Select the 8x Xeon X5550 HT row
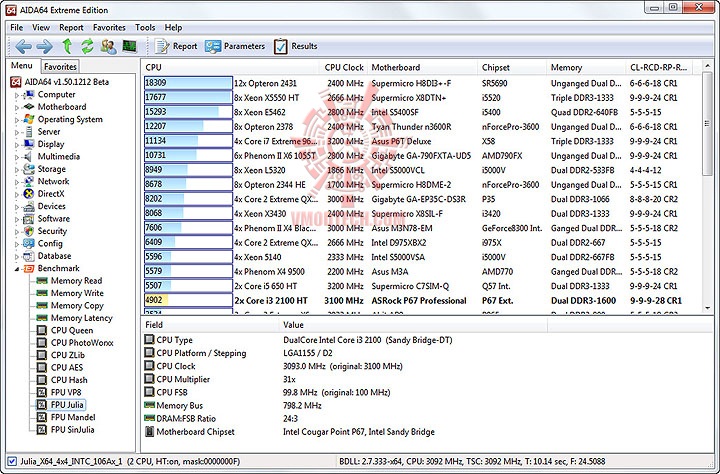This screenshot has width=720, height=474. tap(422, 97)
